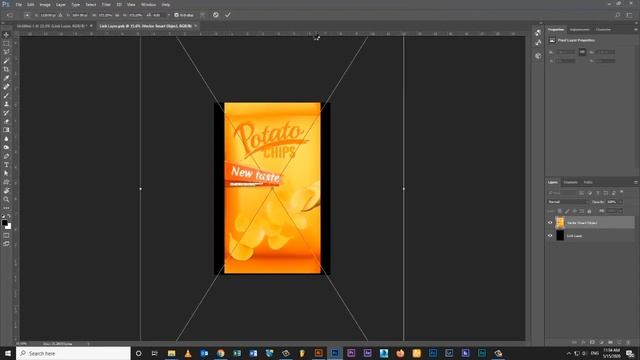640x360 pixels.
Task: Select the Zoom tool
Action: point(6,199)
